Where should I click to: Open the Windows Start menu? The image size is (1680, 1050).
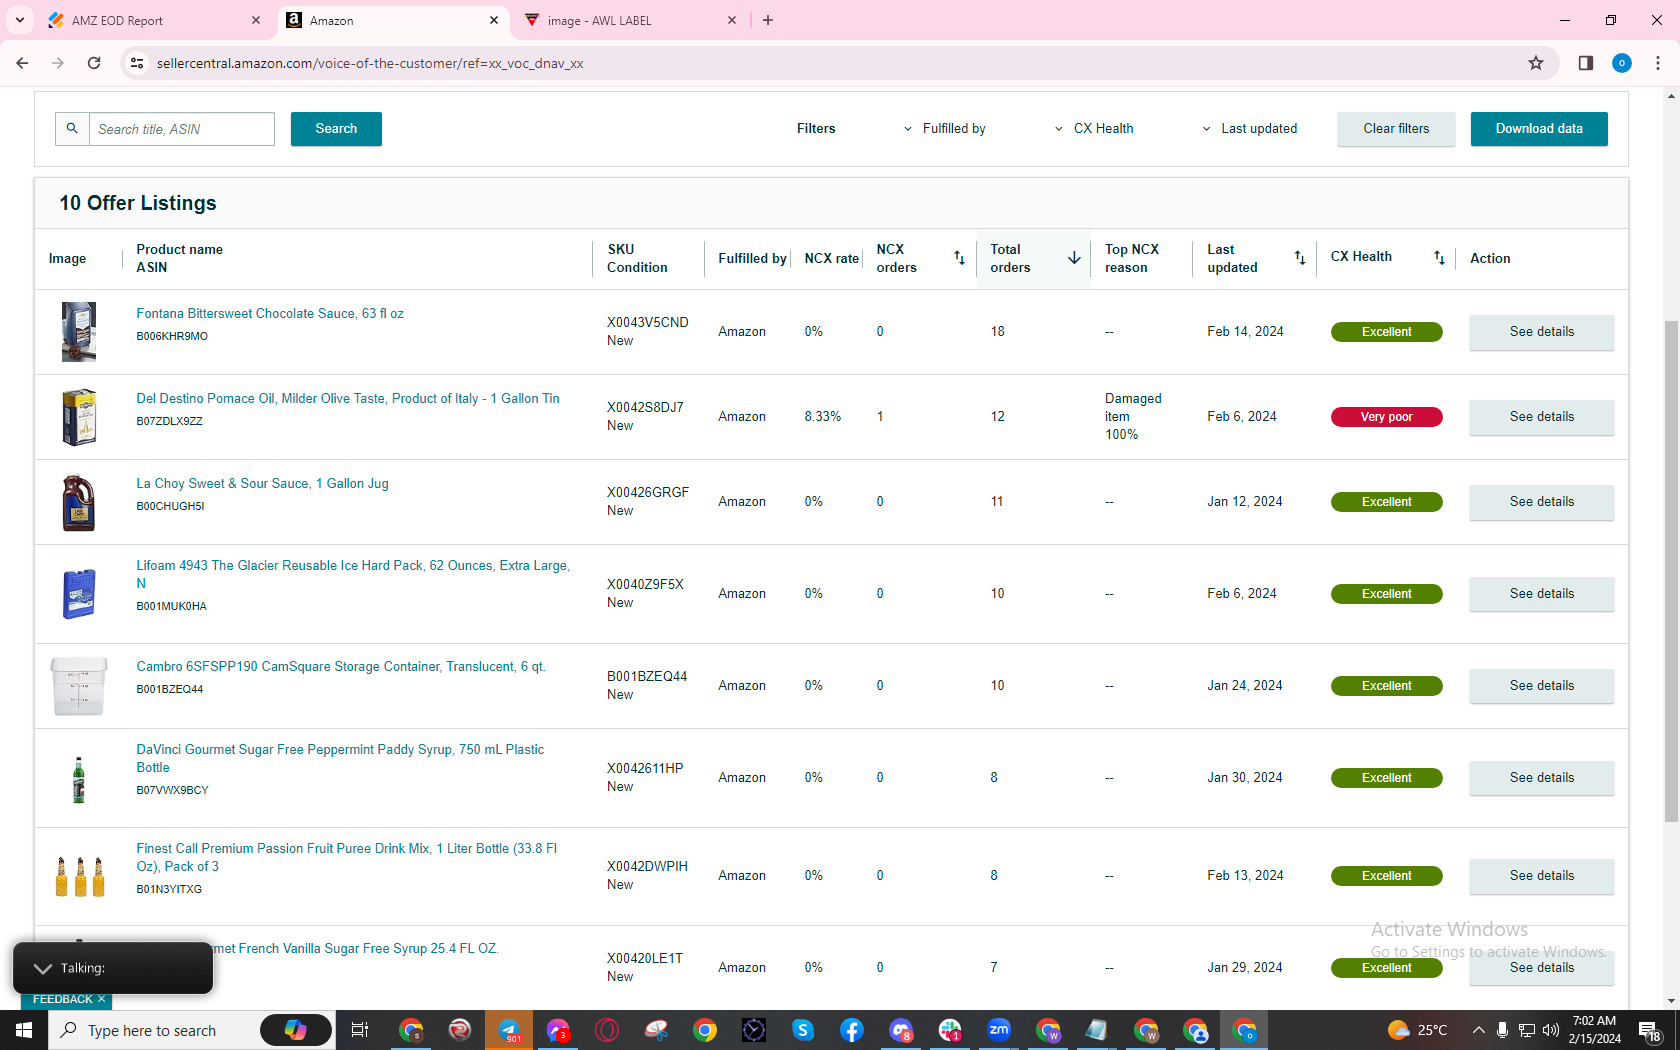point(24,1030)
